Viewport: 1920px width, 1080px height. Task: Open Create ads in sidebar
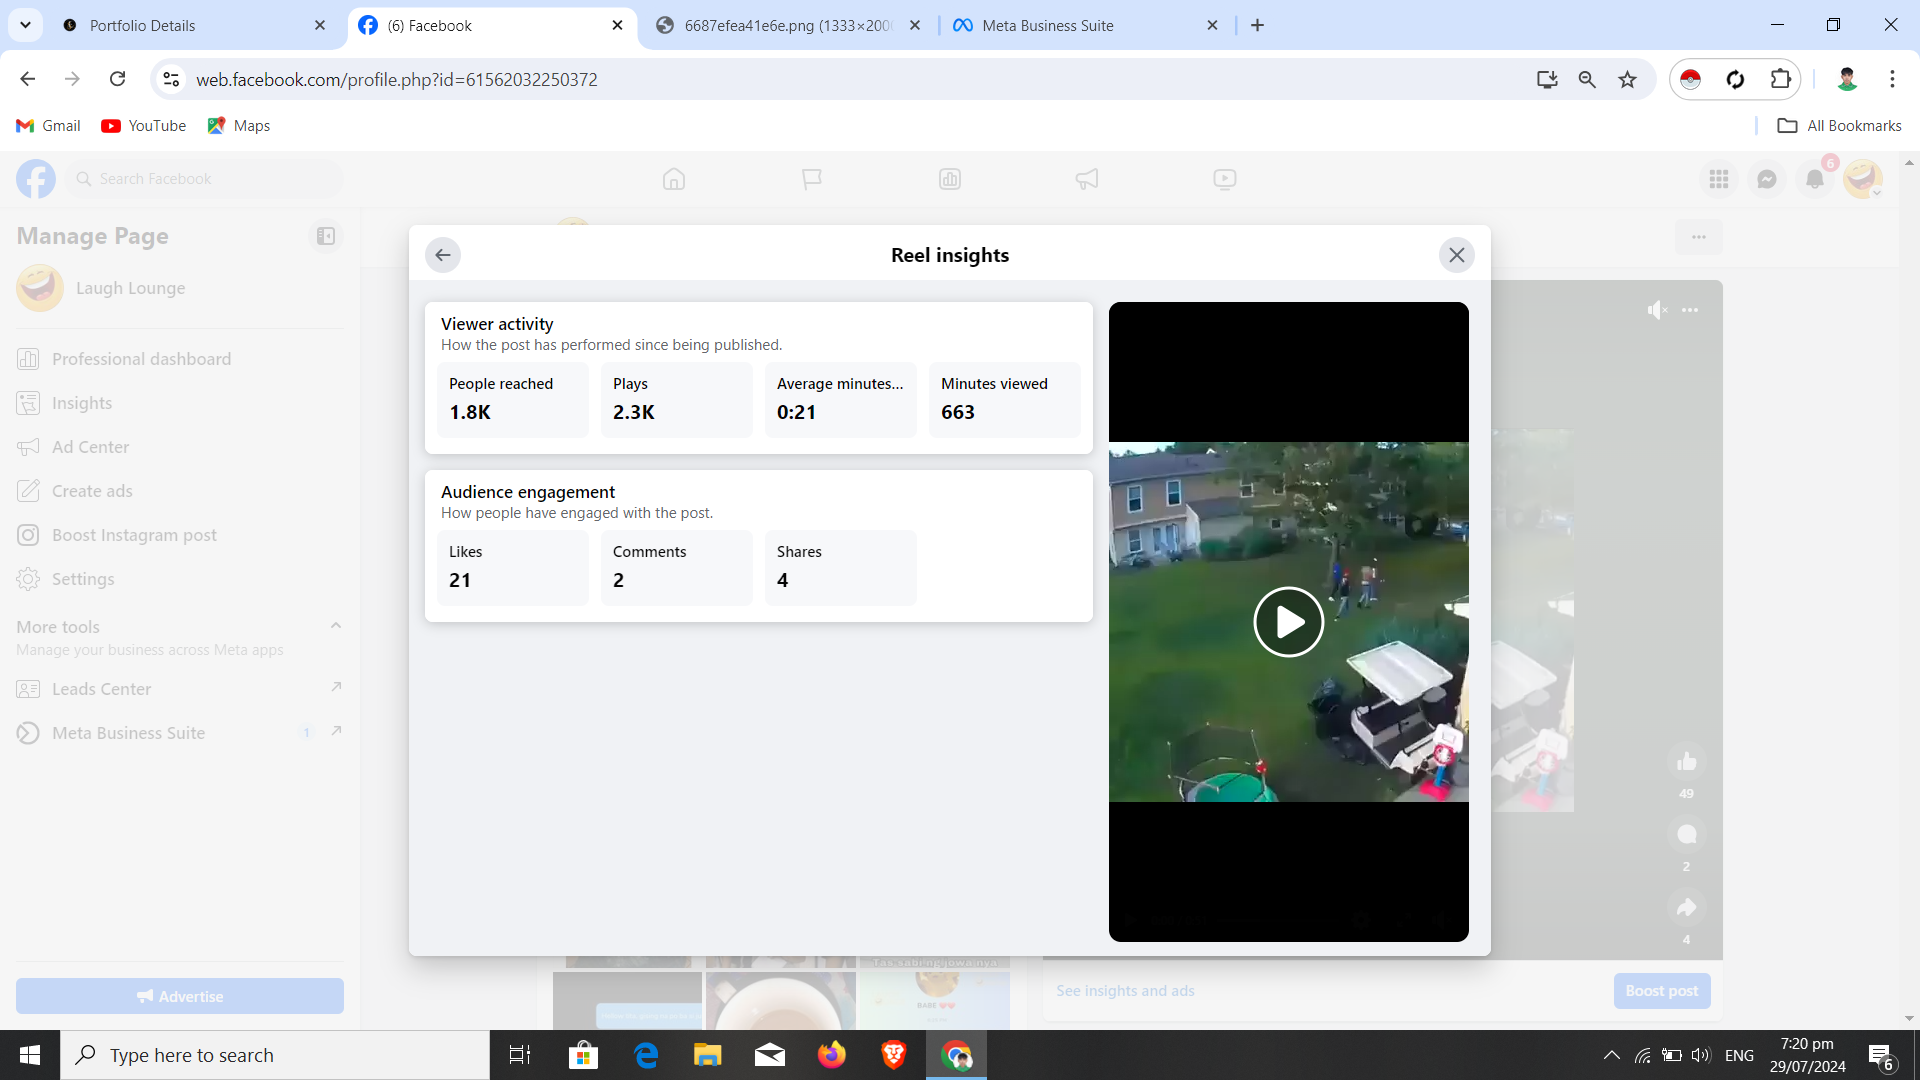pyautogui.click(x=180, y=491)
